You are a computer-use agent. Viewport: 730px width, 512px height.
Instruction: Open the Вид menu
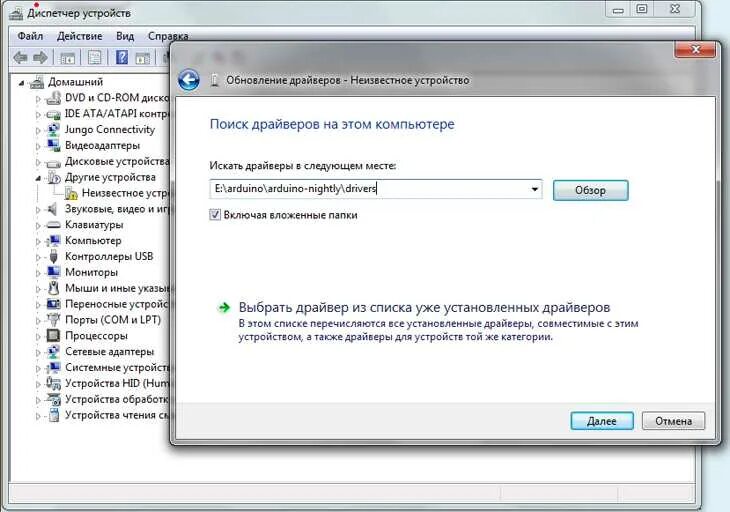(x=125, y=36)
